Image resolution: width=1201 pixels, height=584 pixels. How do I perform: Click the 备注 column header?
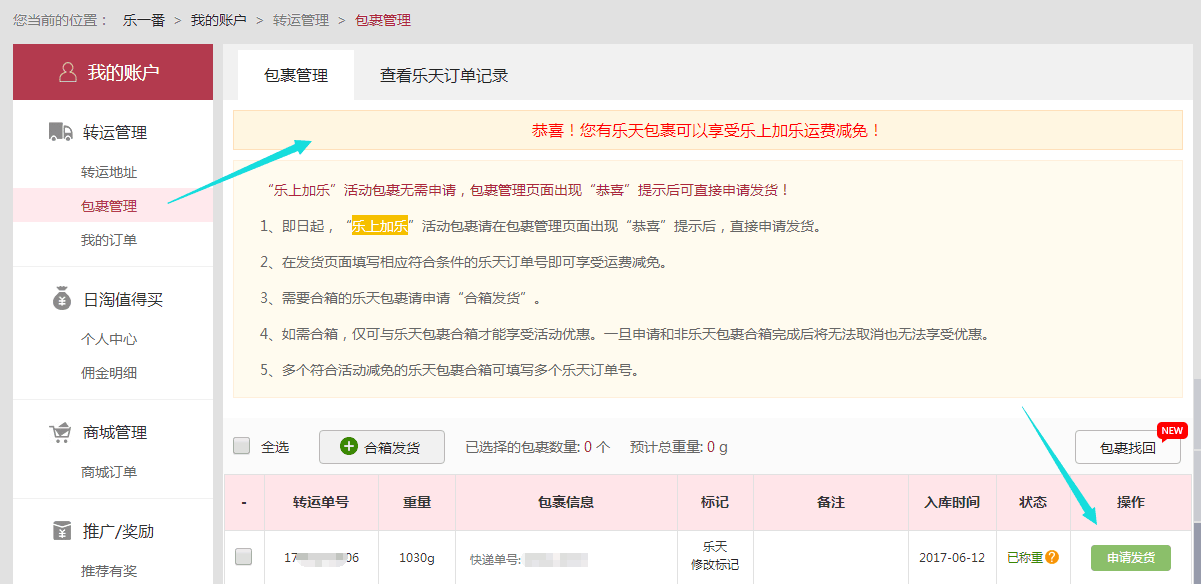(x=831, y=502)
